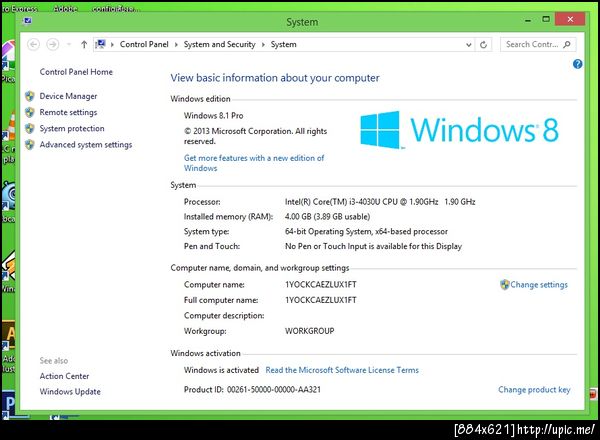Select the Windows 8.1 Pro text
This screenshot has height=440, width=600.
tap(214, 116)
